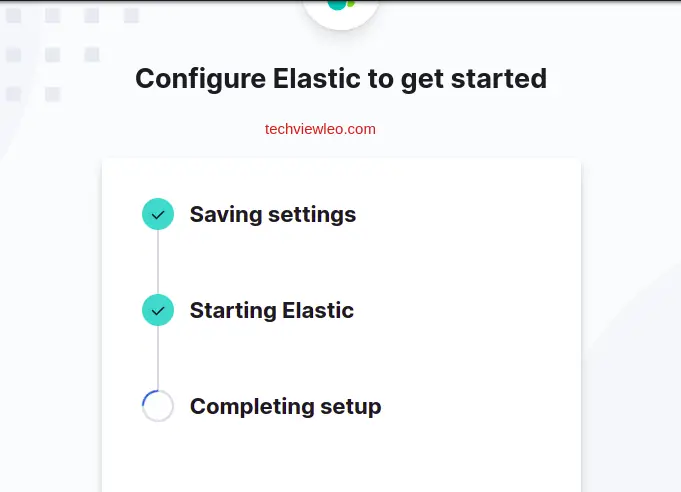Click the word Configure in the heading
The image size is (681, 492).
click(x=192, y=78)
